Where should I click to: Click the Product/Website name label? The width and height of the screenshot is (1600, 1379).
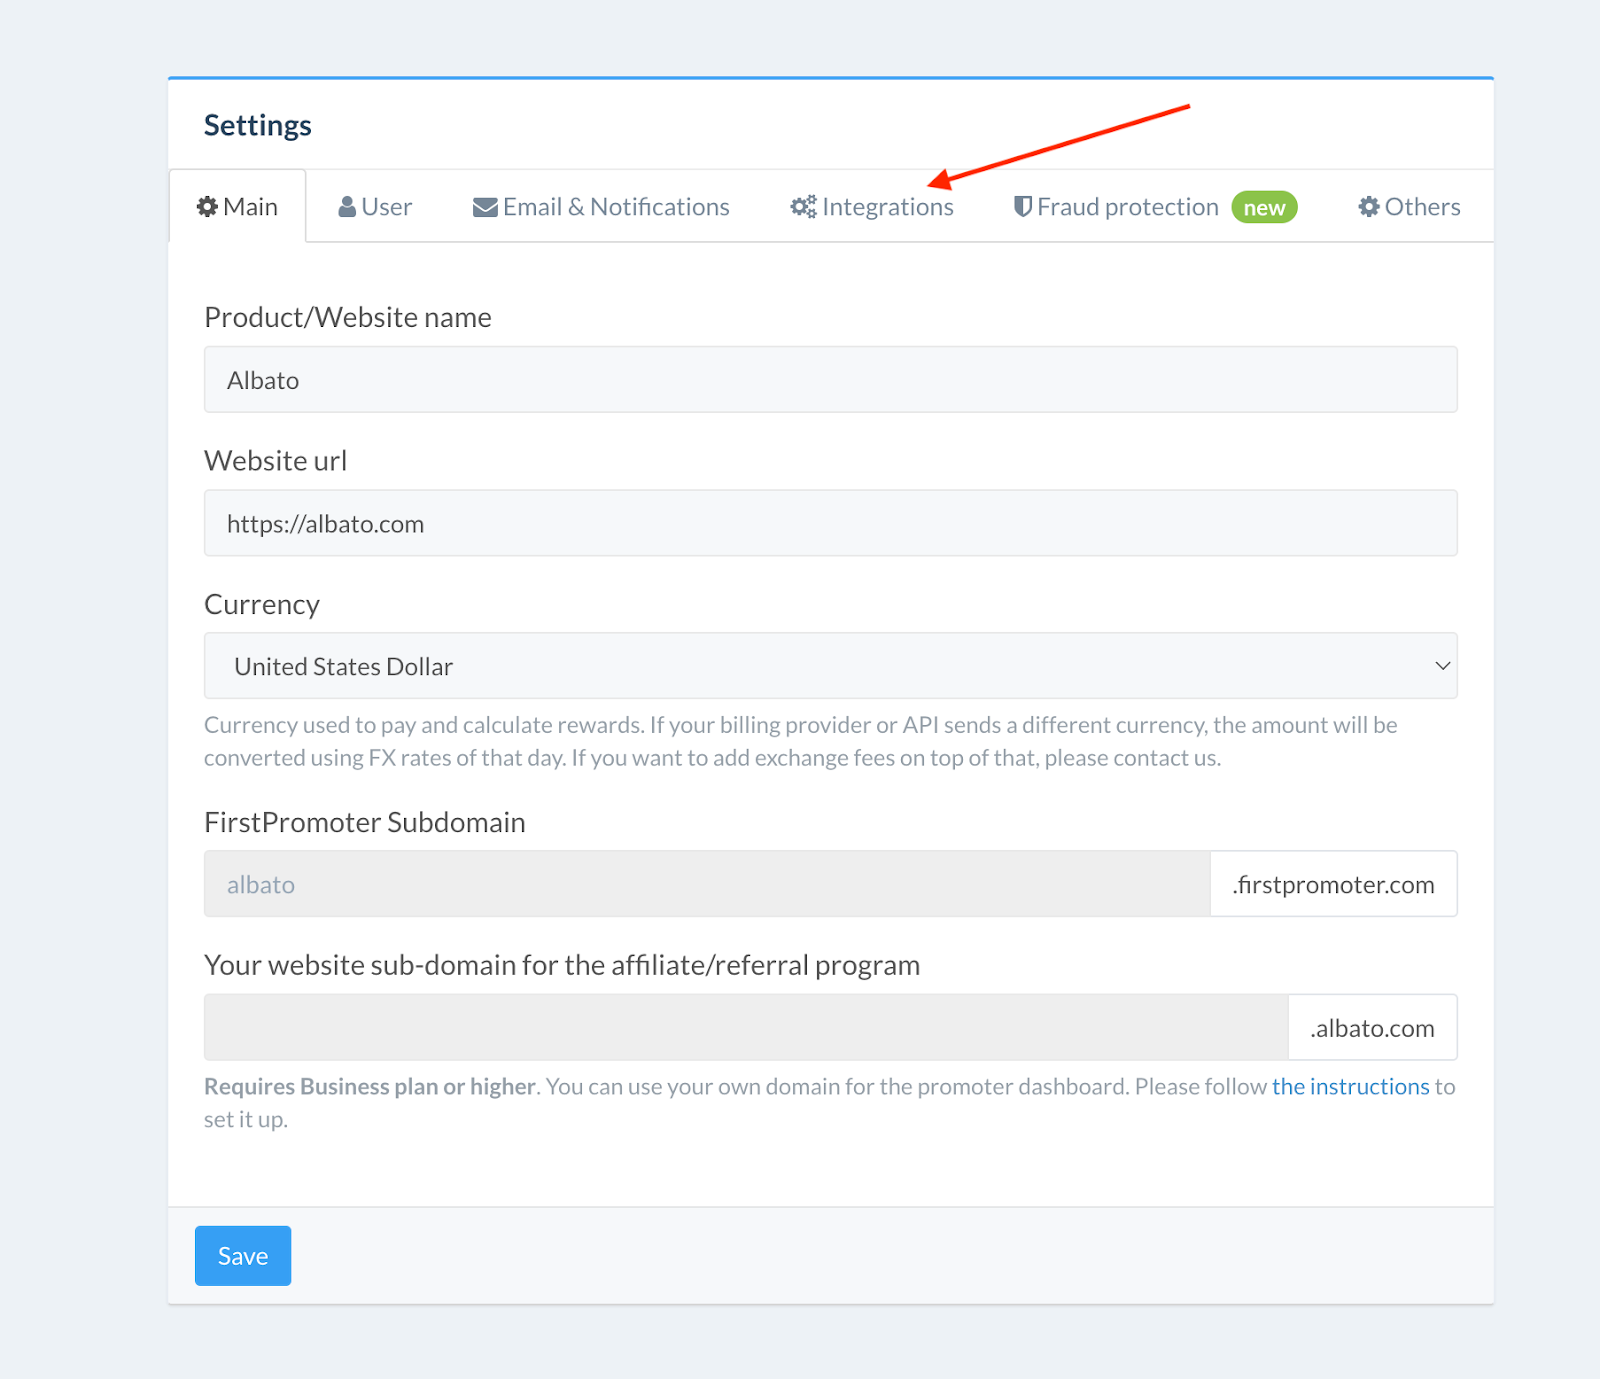348,317
